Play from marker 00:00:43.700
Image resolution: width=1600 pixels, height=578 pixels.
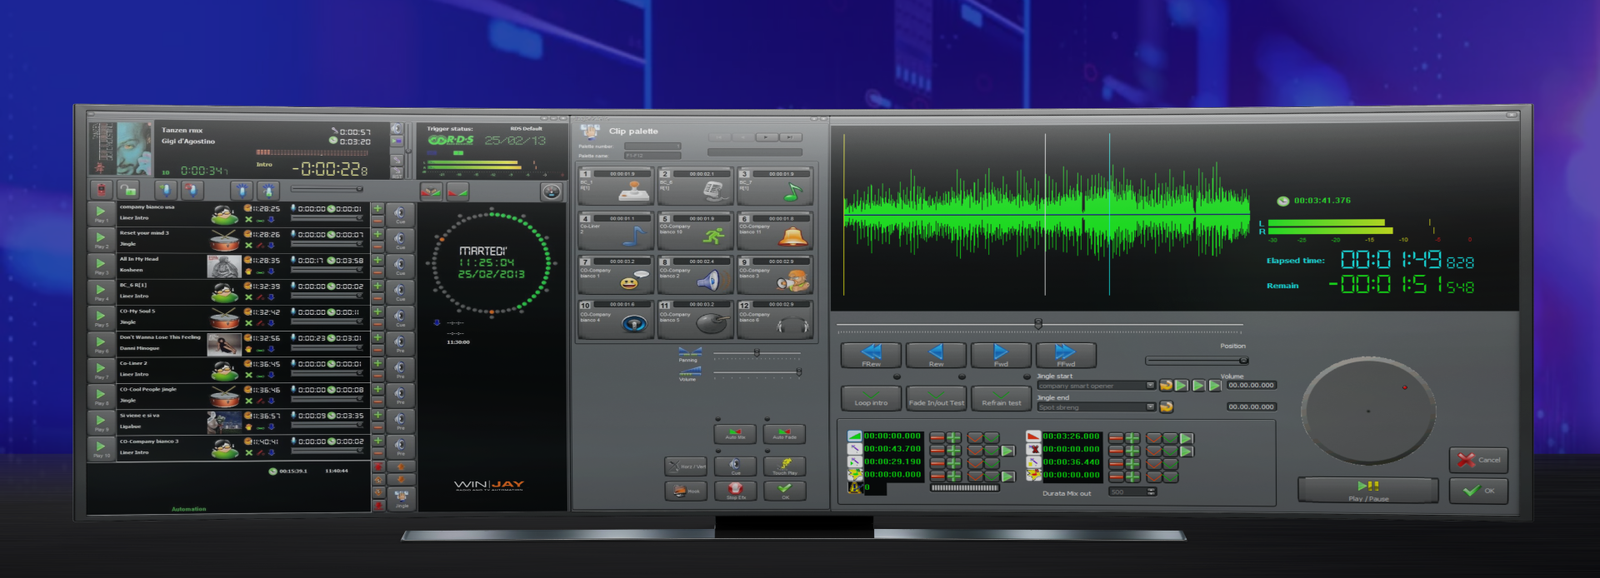point(1008,450)
